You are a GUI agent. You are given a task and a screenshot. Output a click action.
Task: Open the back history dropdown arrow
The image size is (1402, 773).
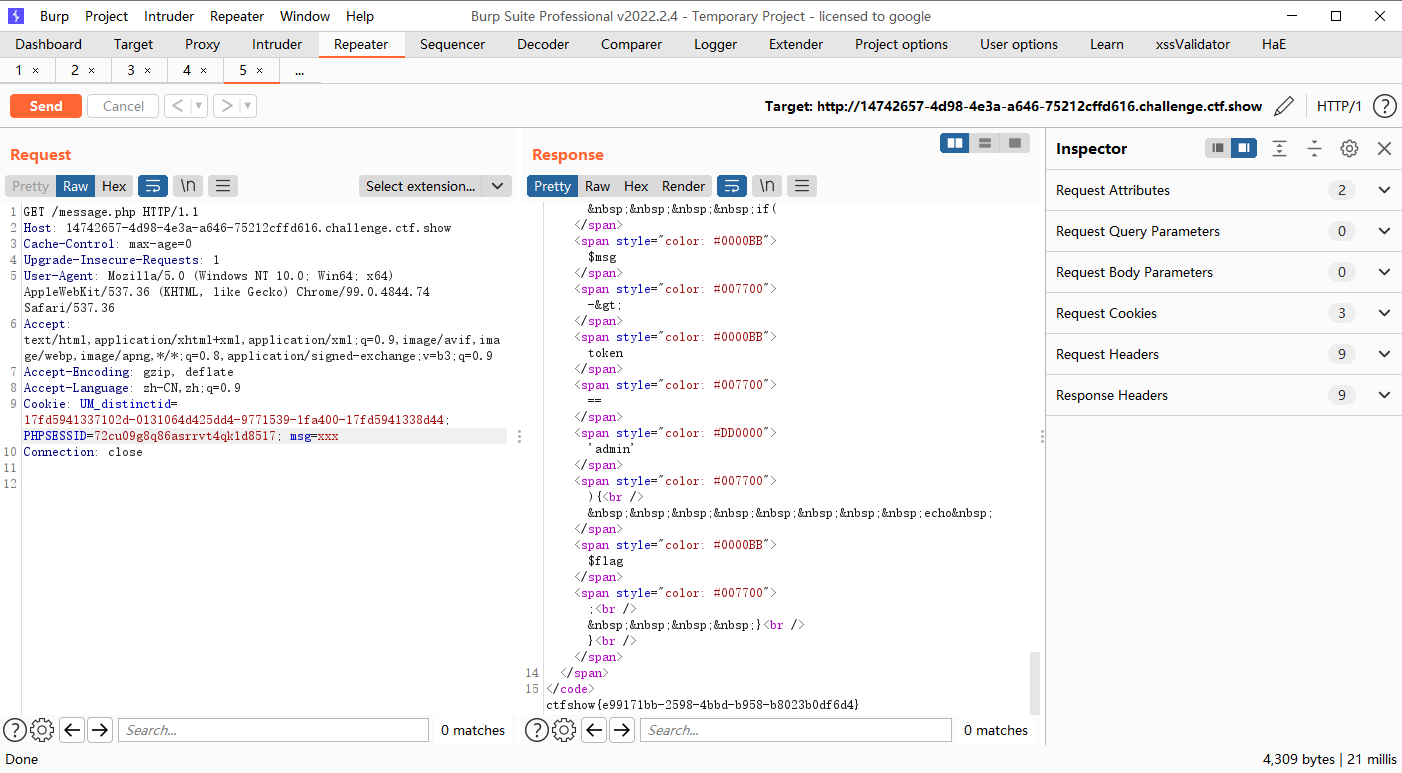pos(198,106)
